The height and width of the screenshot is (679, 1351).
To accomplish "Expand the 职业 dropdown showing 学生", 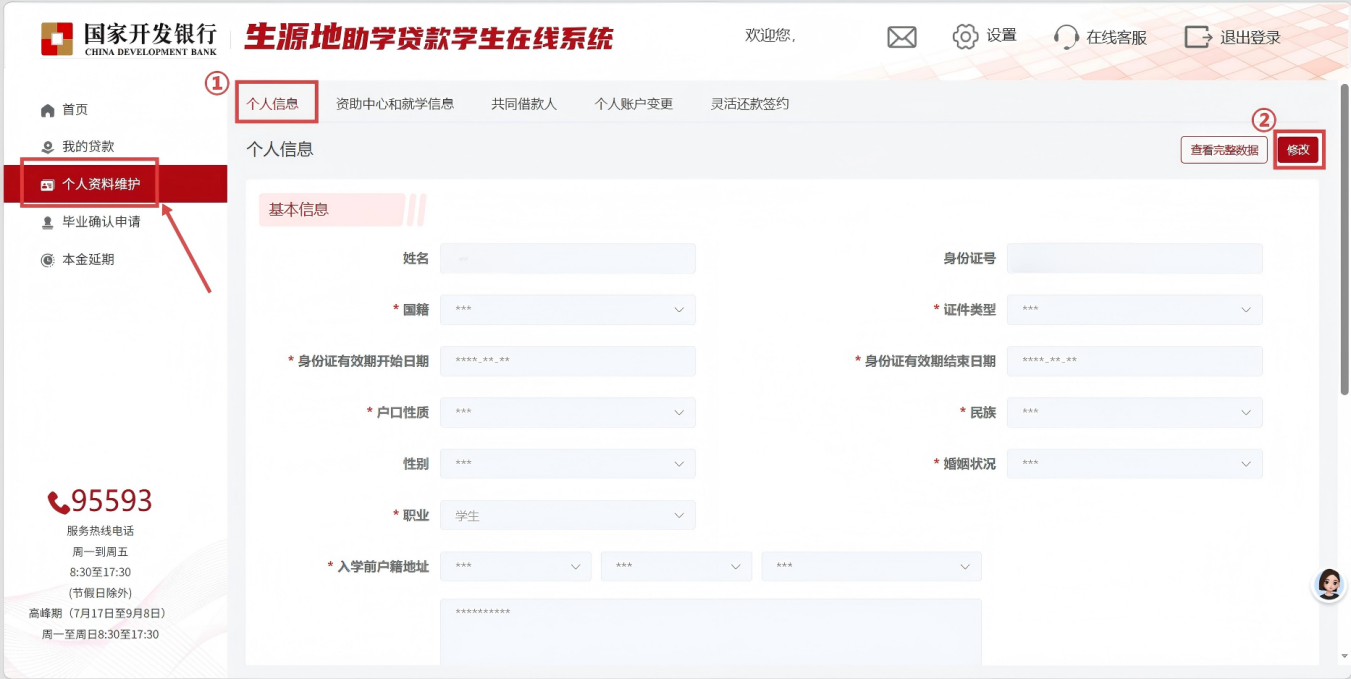I will pos(568,516).
